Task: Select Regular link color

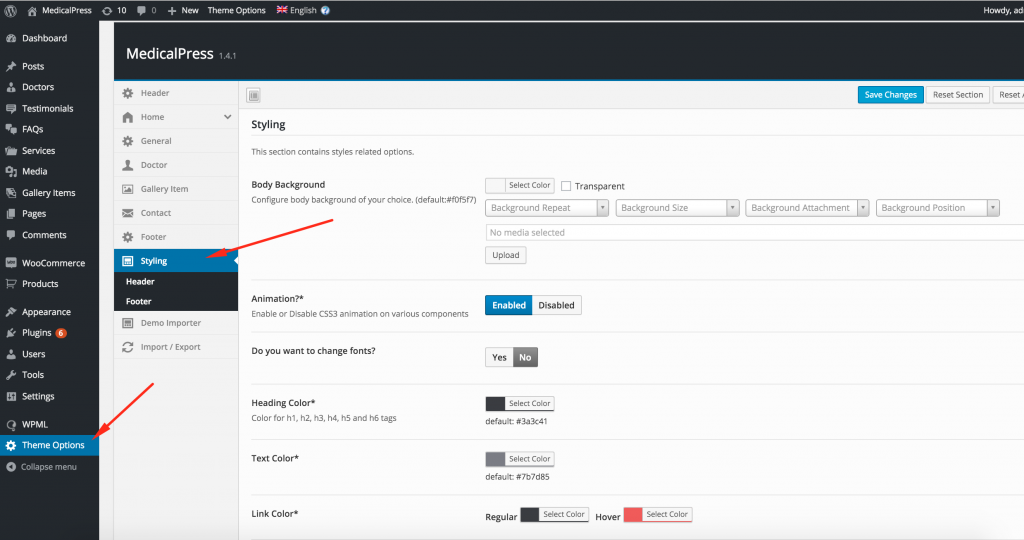Action: click(x=554, y=515)
